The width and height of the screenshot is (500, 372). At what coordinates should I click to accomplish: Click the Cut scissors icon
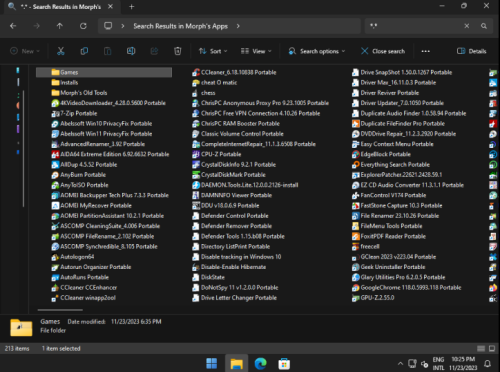click(60, 51)
